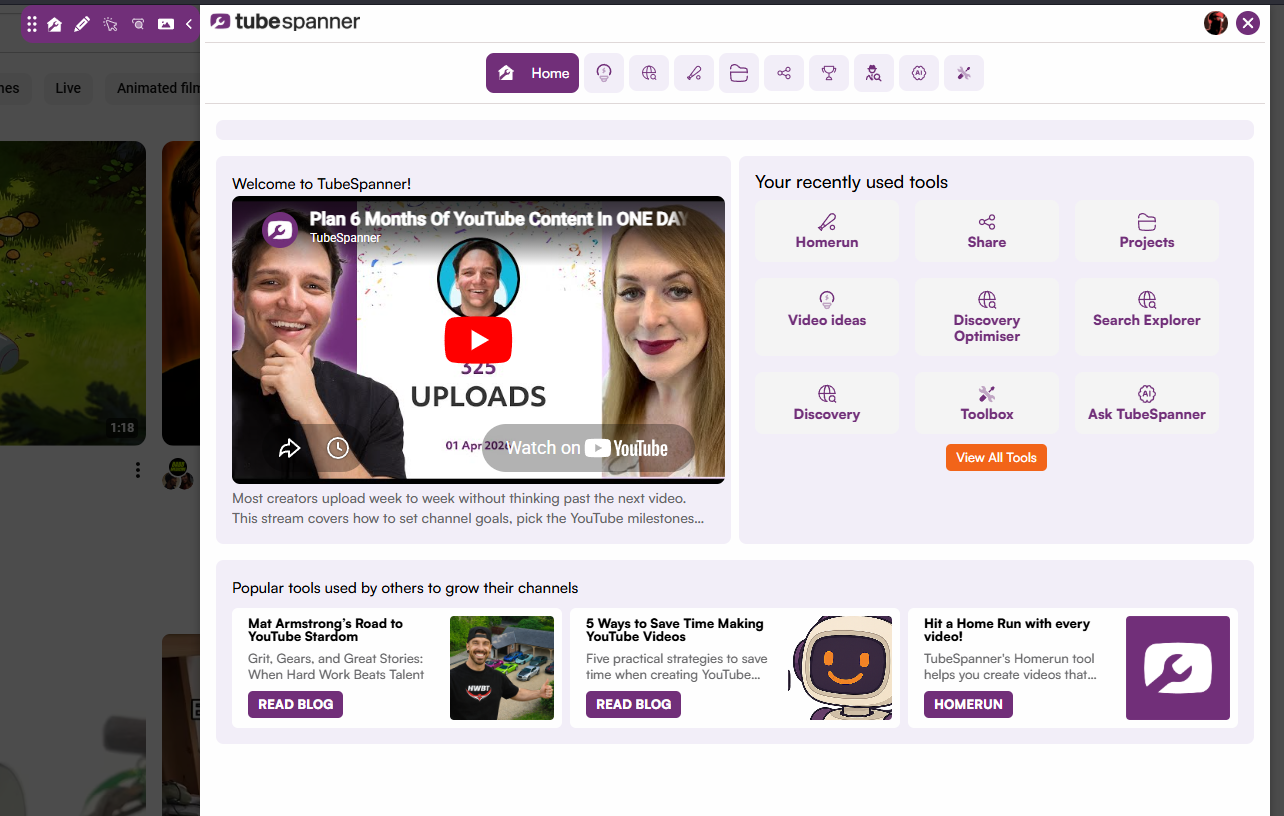The height and width of the screenshot is (816, 1284).
Task: Open the Video ideas tool tile
Action: pos(827,317)
